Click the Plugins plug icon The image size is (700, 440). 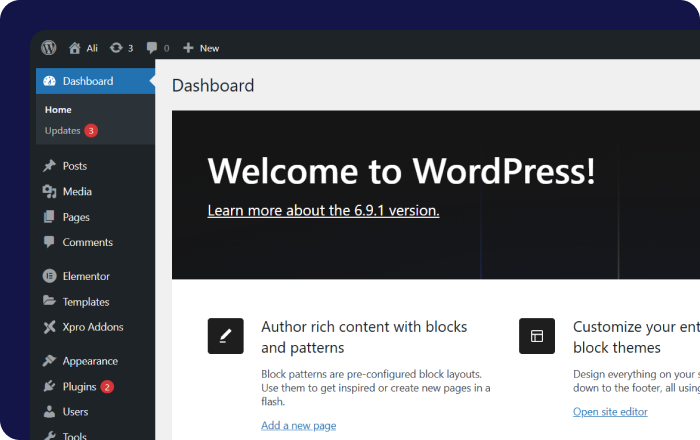[x=49, y=387]
